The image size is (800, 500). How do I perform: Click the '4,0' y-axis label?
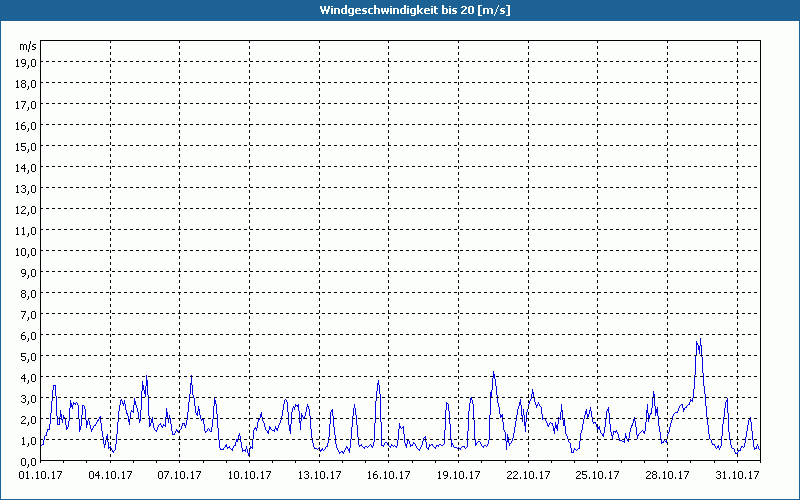(29, 378)
